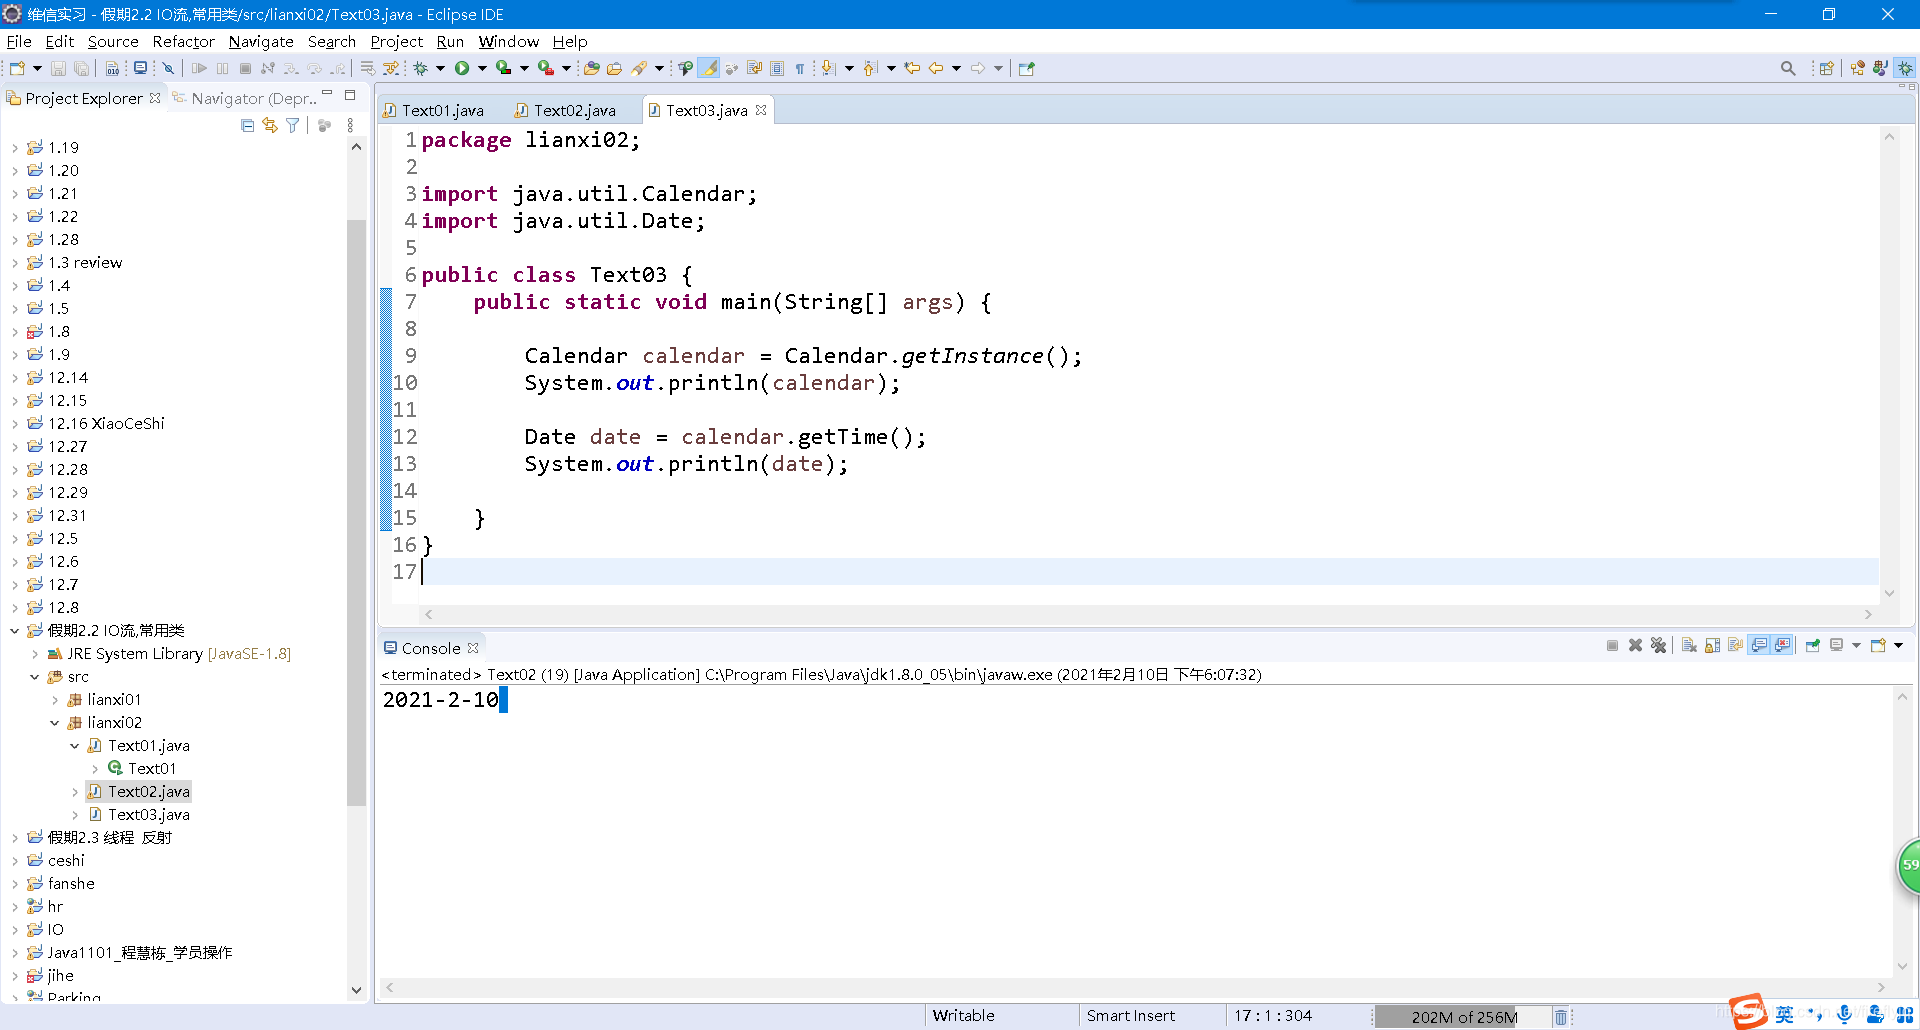Toggle Show Whitespace Characters pilcrow
This screenshot has height=1030, width=1920.
pos(799,68)
